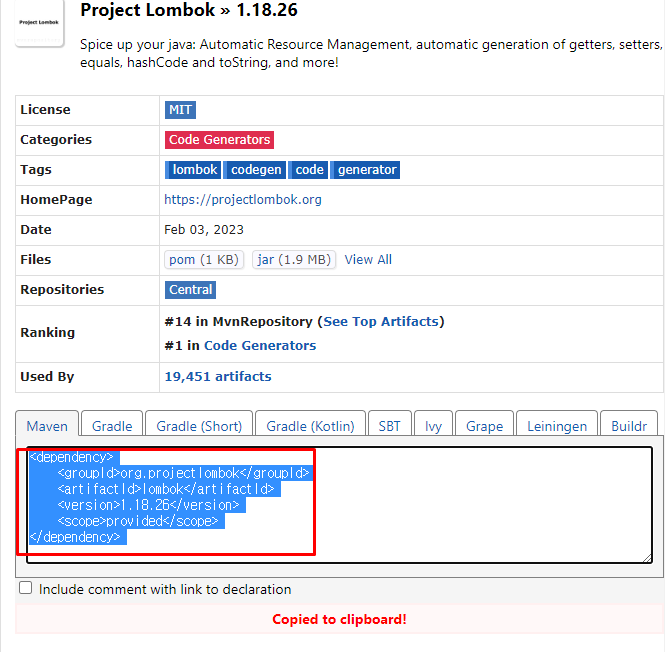Open the Code Generators category badge
Viewport: 665px width, 652px height.
click(219, 140)
